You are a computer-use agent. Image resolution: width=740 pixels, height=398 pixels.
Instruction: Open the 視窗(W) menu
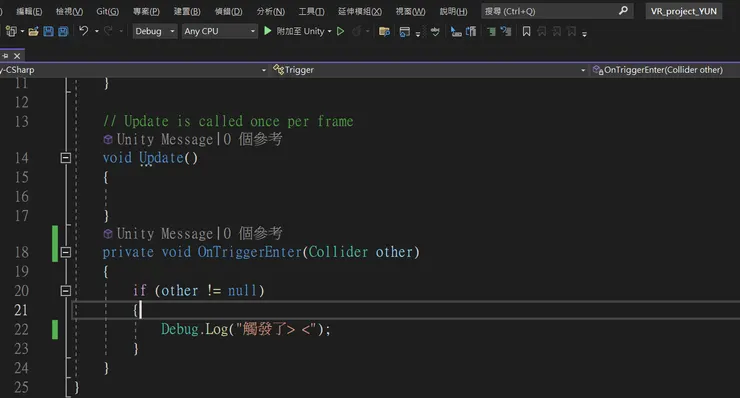pos(410,11)
